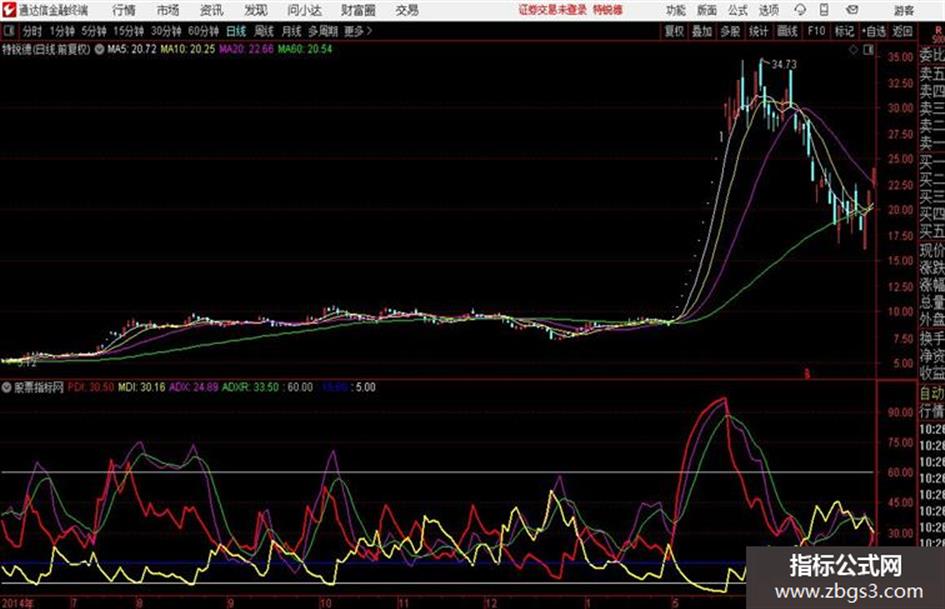The image size is (945, 609).
Task: Click the MA10: 20.25 label
Action: [x=187, y=49]
